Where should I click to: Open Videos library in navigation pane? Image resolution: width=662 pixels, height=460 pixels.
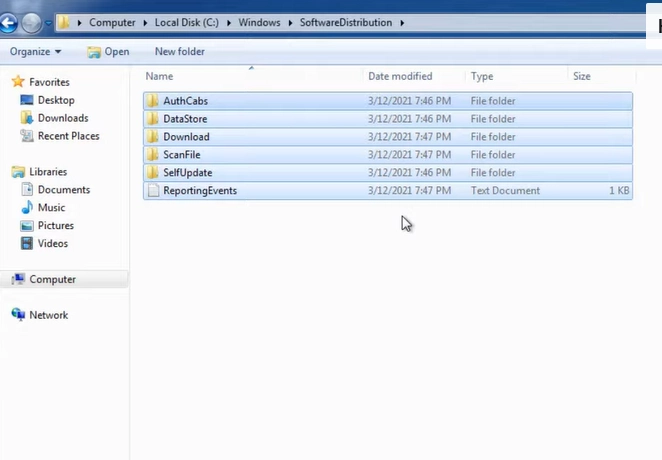click(x=53, y=244)
